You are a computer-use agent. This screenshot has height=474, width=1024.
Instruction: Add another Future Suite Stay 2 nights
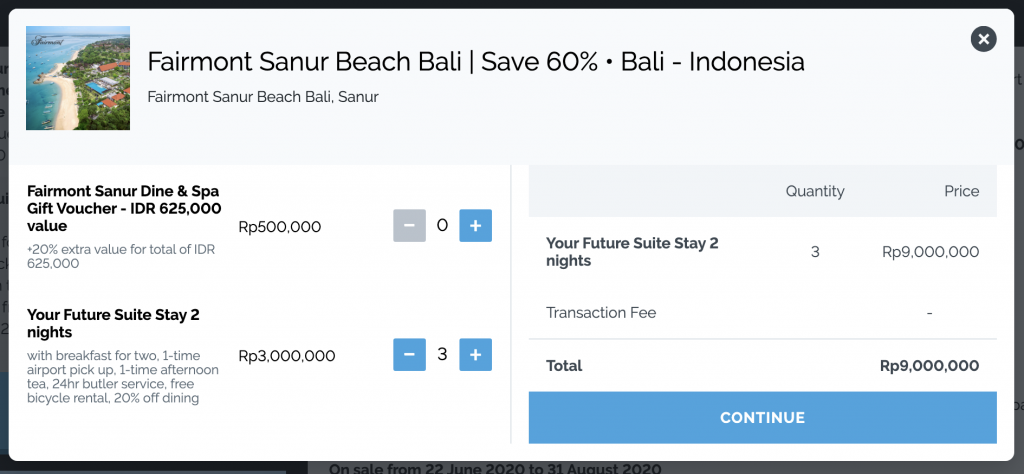coord(475,355)
